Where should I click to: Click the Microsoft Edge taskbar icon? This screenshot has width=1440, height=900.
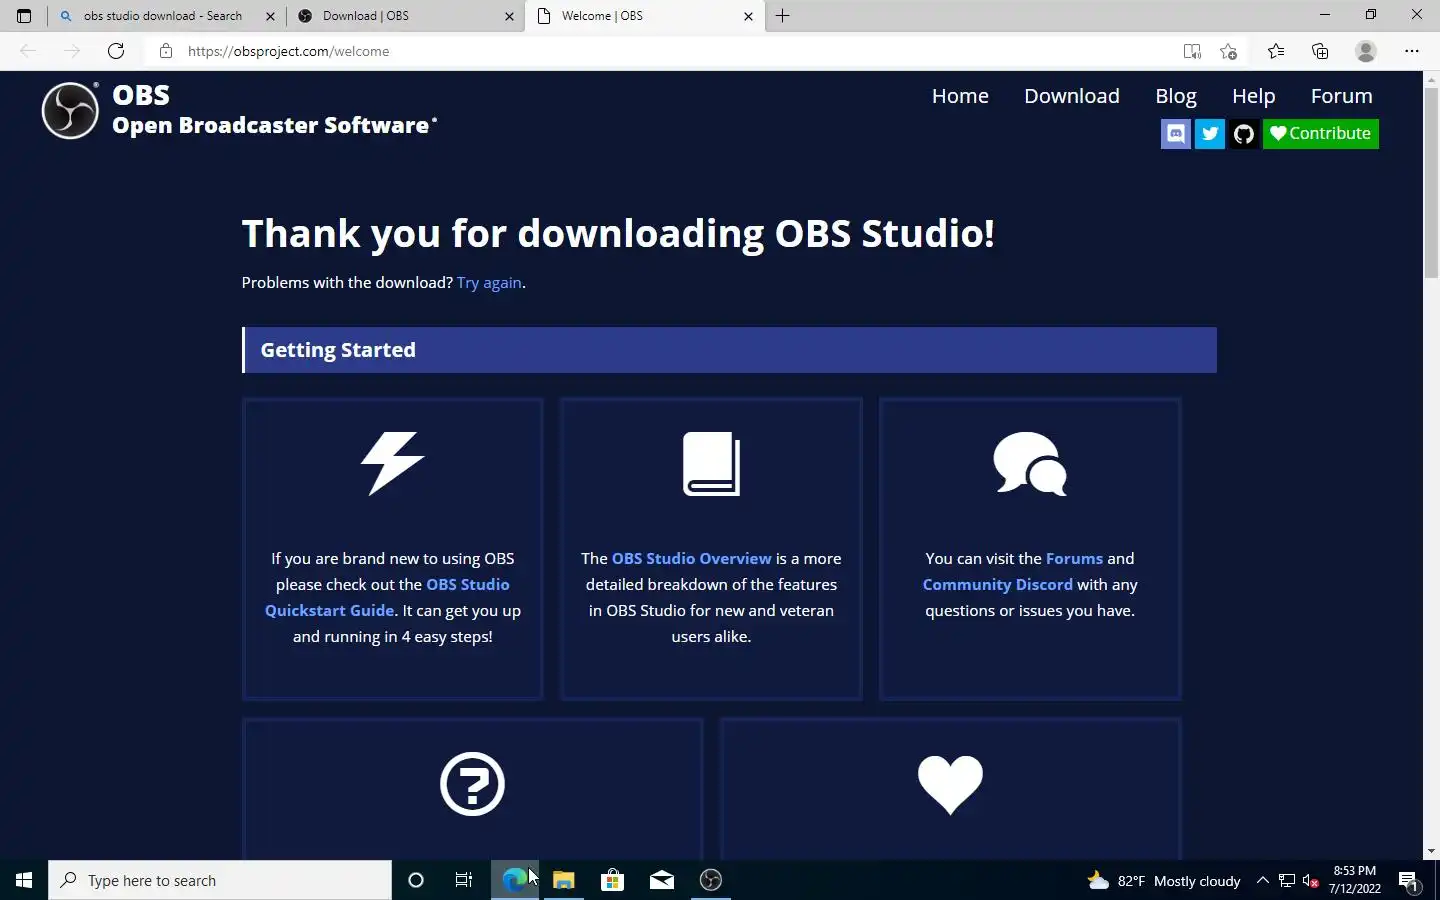tap(515, 880)
